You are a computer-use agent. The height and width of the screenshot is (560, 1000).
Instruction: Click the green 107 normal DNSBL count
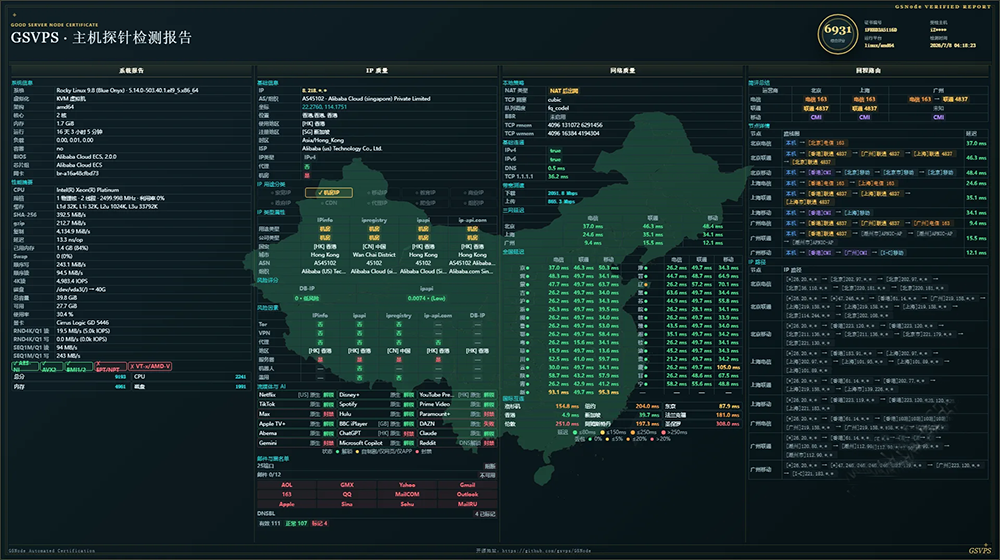(x=296, y=523)
